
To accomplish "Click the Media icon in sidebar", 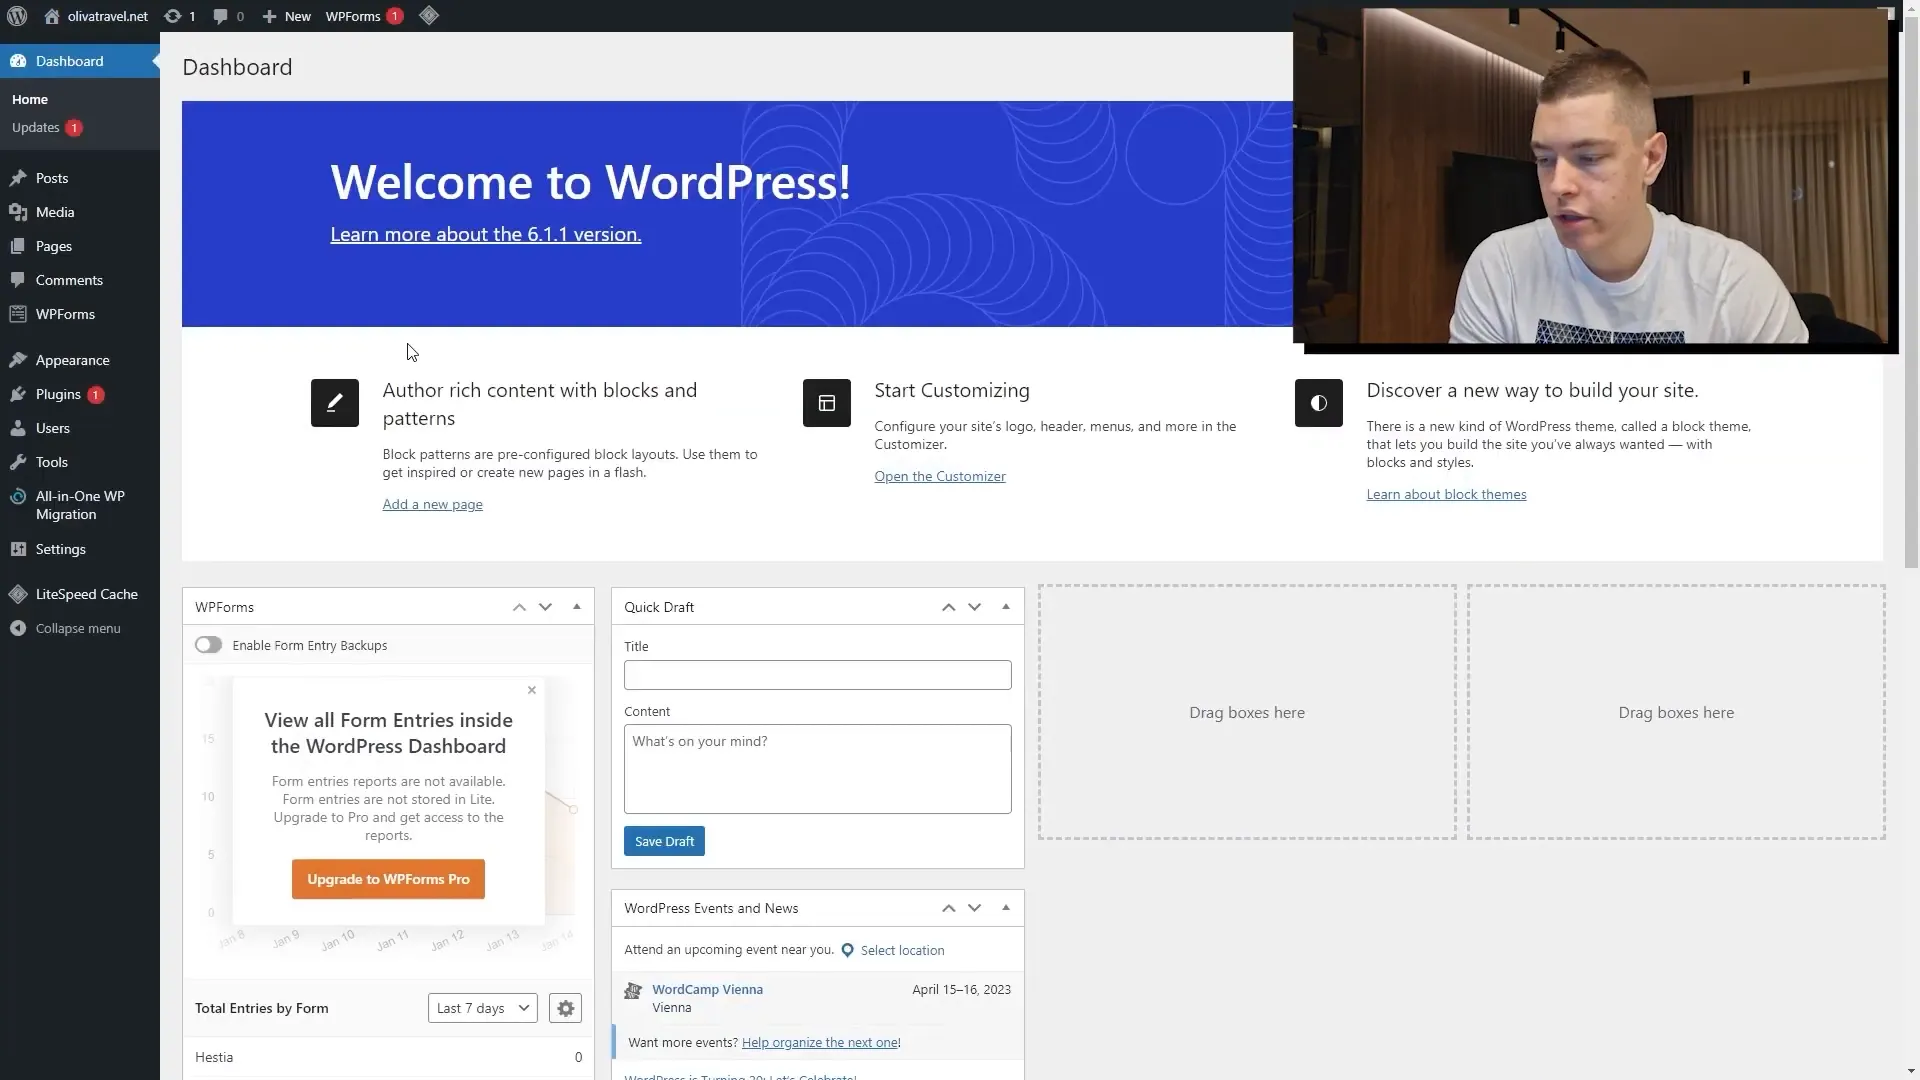I will [x=18, y=212].
